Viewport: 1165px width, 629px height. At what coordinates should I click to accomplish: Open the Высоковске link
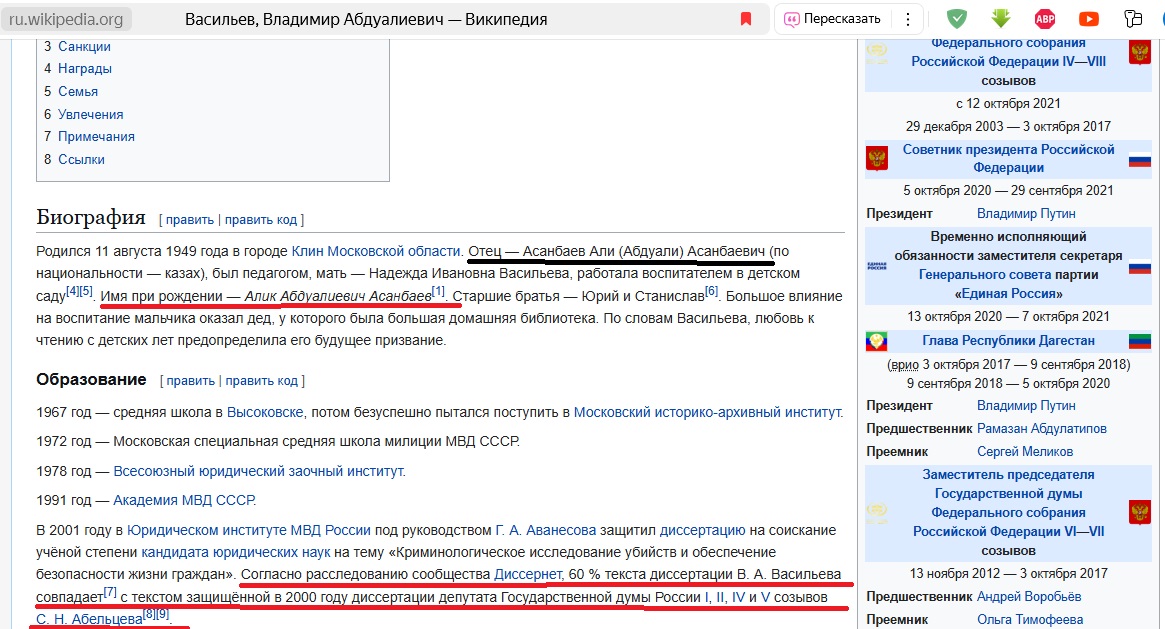point(265,412)
